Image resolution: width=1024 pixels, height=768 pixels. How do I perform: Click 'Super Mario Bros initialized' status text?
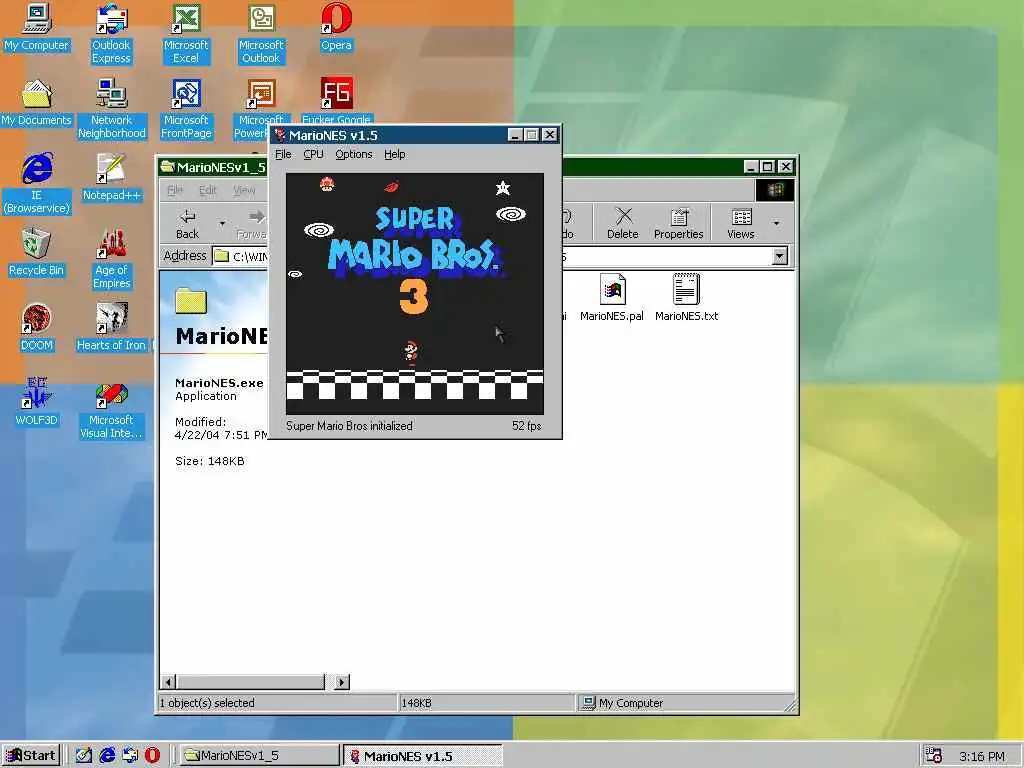[349, 426]
